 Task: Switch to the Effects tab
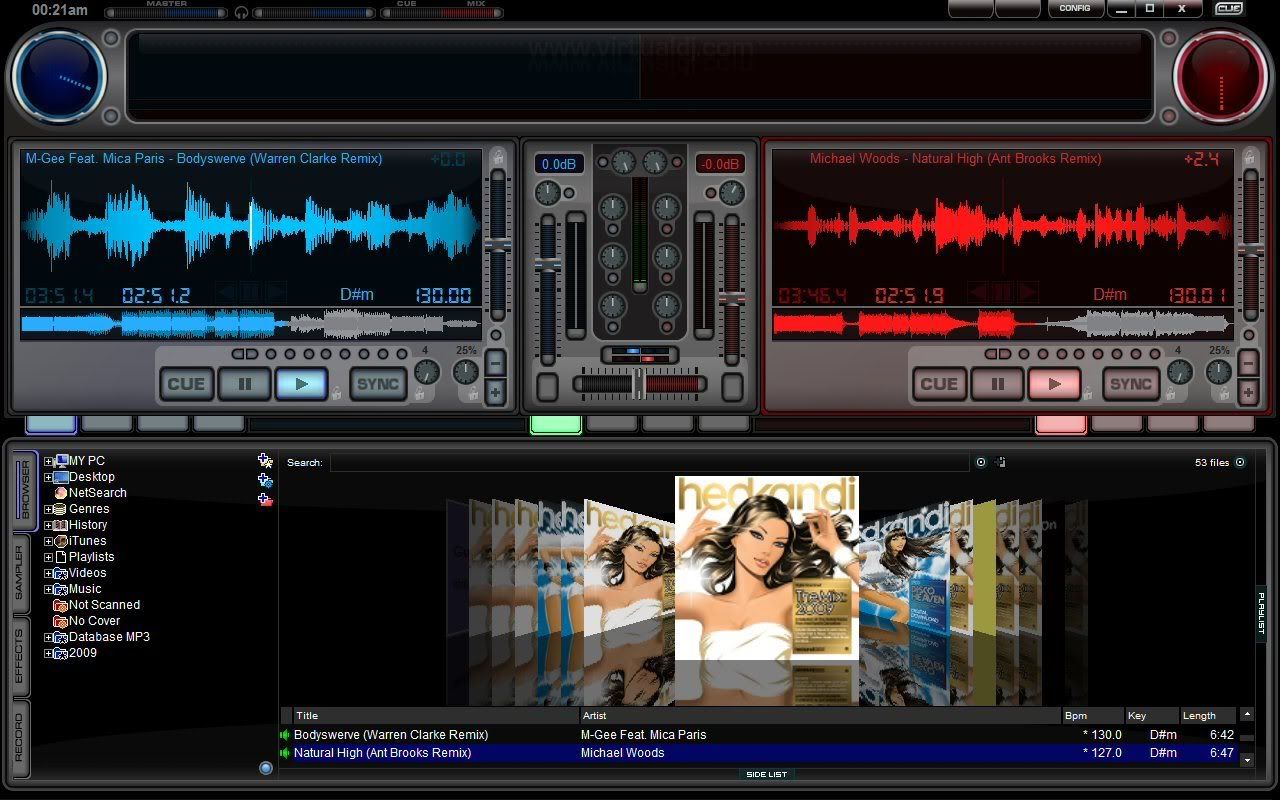[x=21, y=656]
